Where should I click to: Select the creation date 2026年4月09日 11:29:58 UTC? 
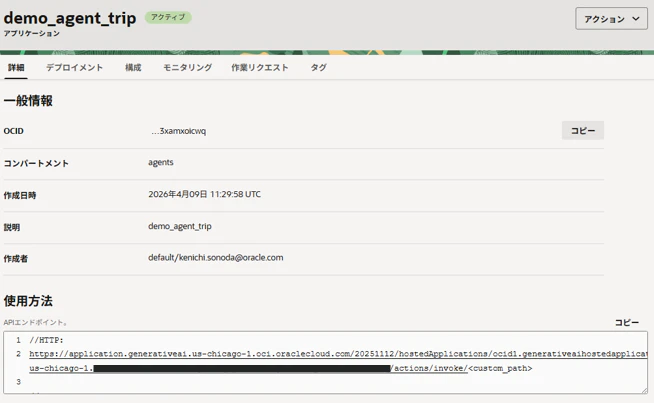(x=204, y=194)
